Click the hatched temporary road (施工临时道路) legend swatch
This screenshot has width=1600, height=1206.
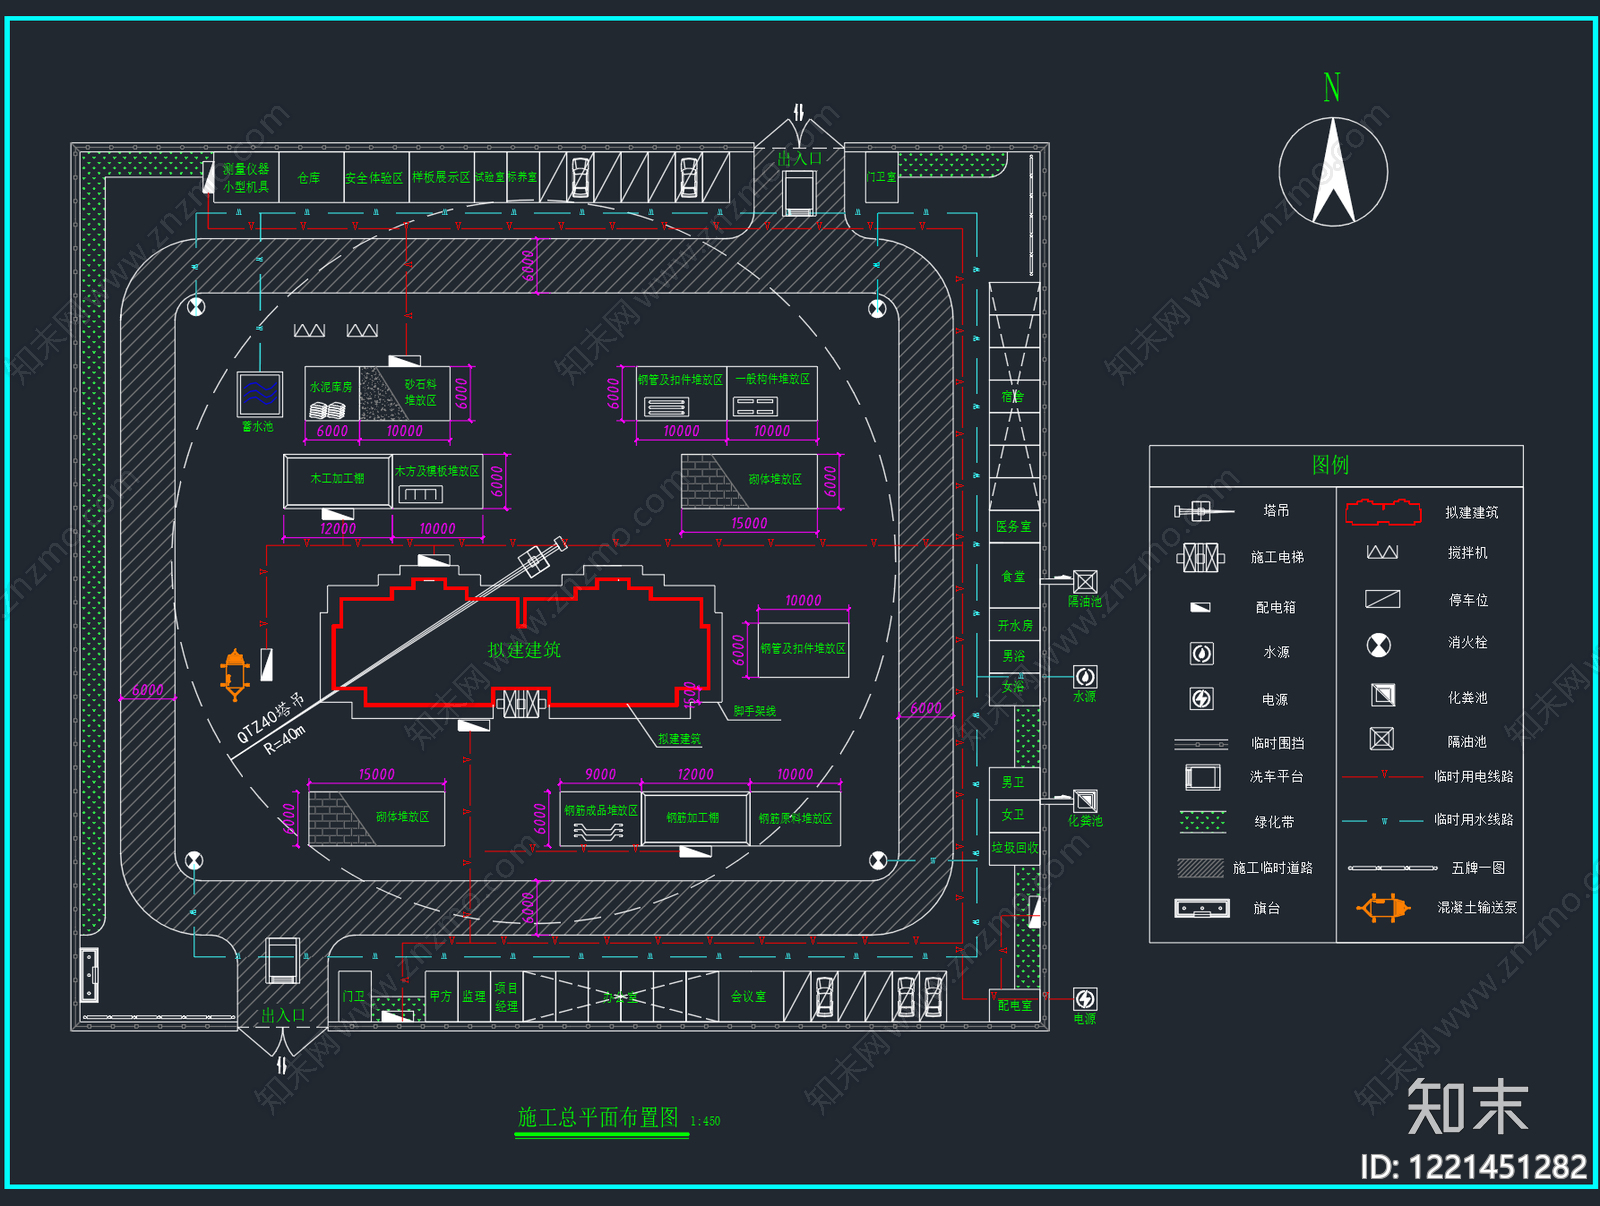(x=1201, y=868)
